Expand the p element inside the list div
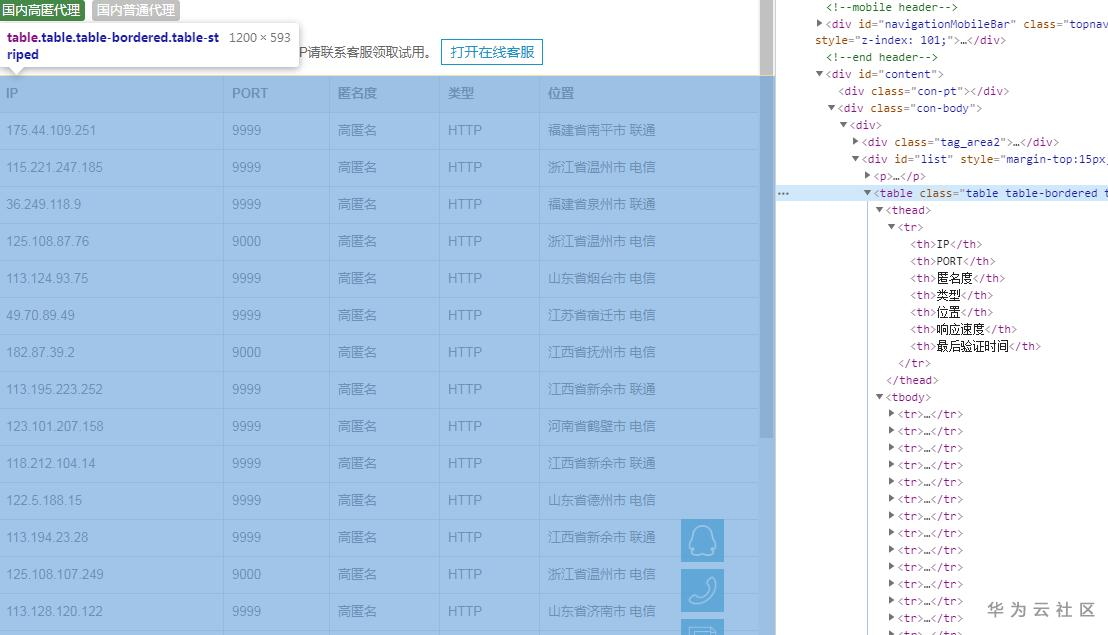Screen dimensions: 1108x635 (868, 176)
